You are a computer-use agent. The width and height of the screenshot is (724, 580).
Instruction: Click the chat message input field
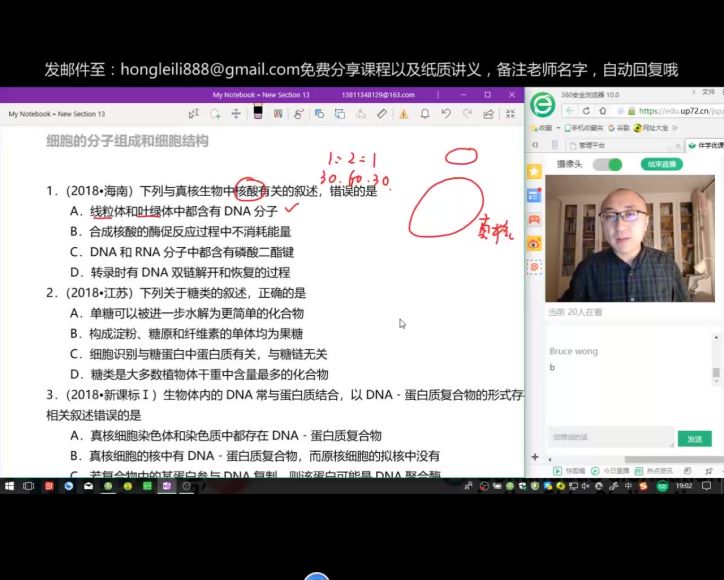pyautogui.click(x=611, y=437)
